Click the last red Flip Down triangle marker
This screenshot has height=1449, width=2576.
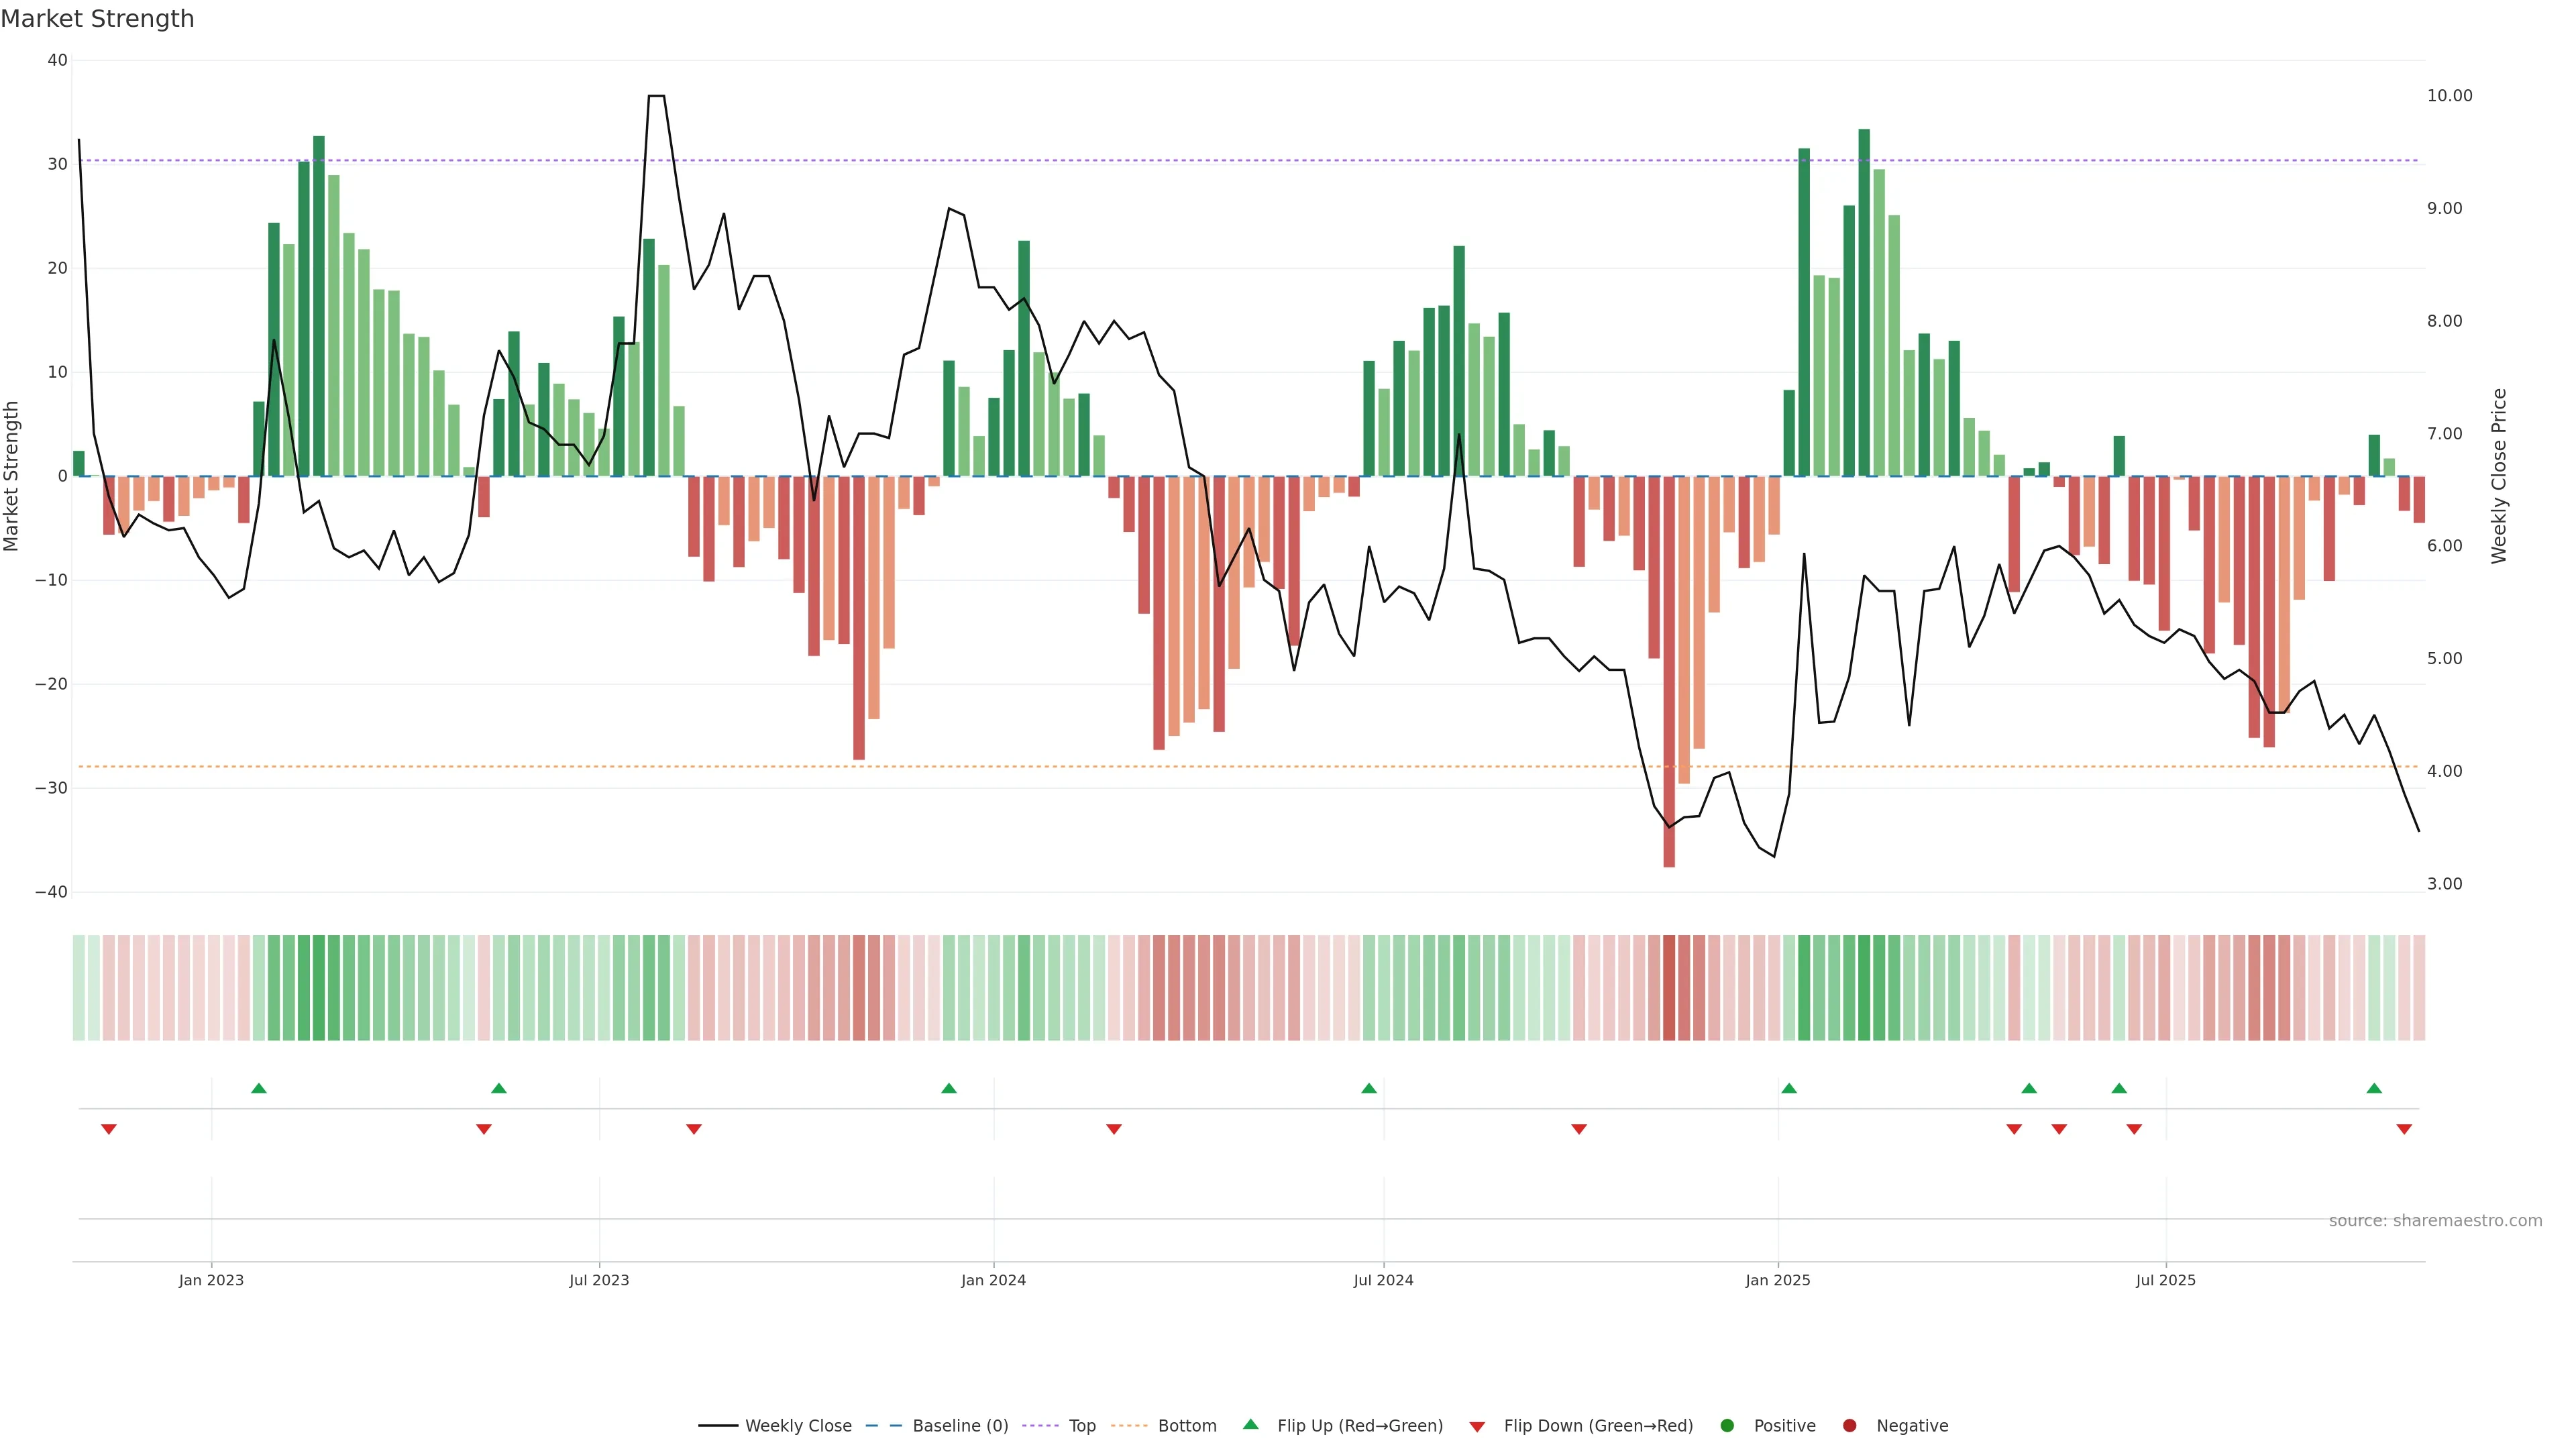pos(2404,1129)
